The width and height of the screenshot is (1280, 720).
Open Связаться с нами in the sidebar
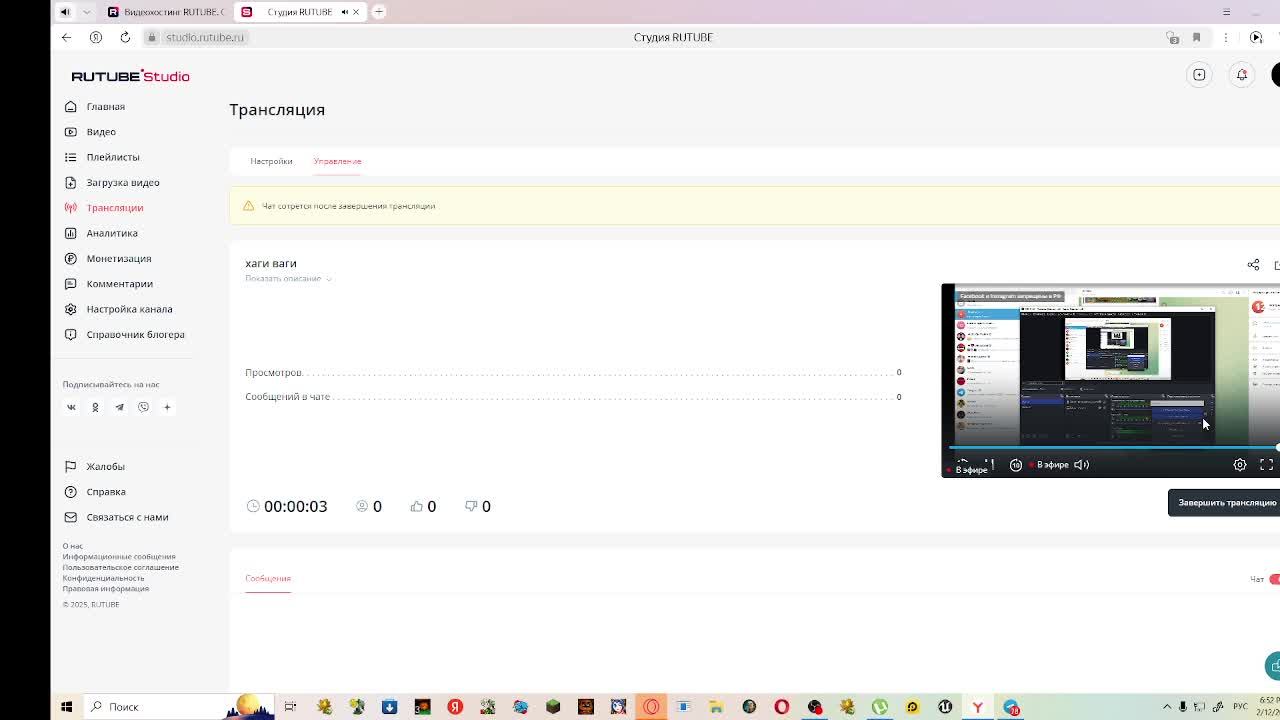point(127,517)
